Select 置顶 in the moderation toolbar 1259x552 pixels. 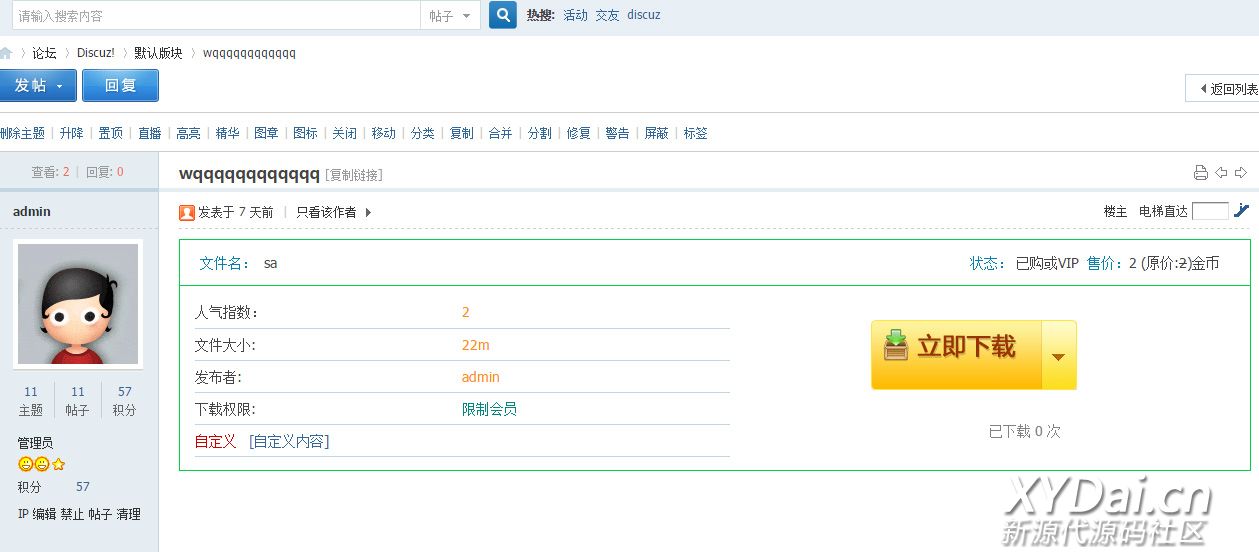point(110,133)
